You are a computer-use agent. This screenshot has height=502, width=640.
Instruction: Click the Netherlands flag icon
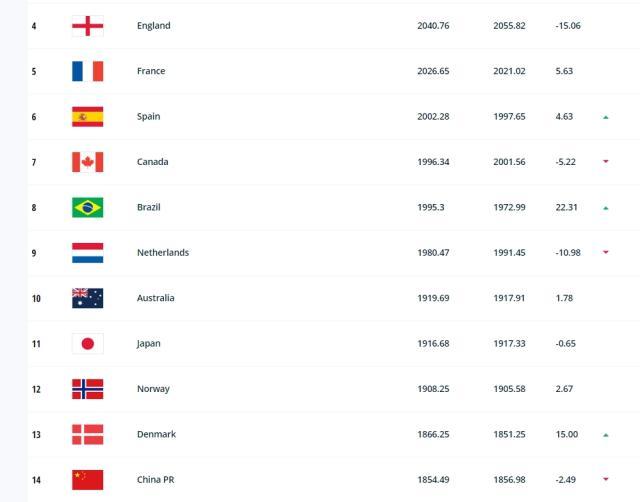tap(87, 253)
